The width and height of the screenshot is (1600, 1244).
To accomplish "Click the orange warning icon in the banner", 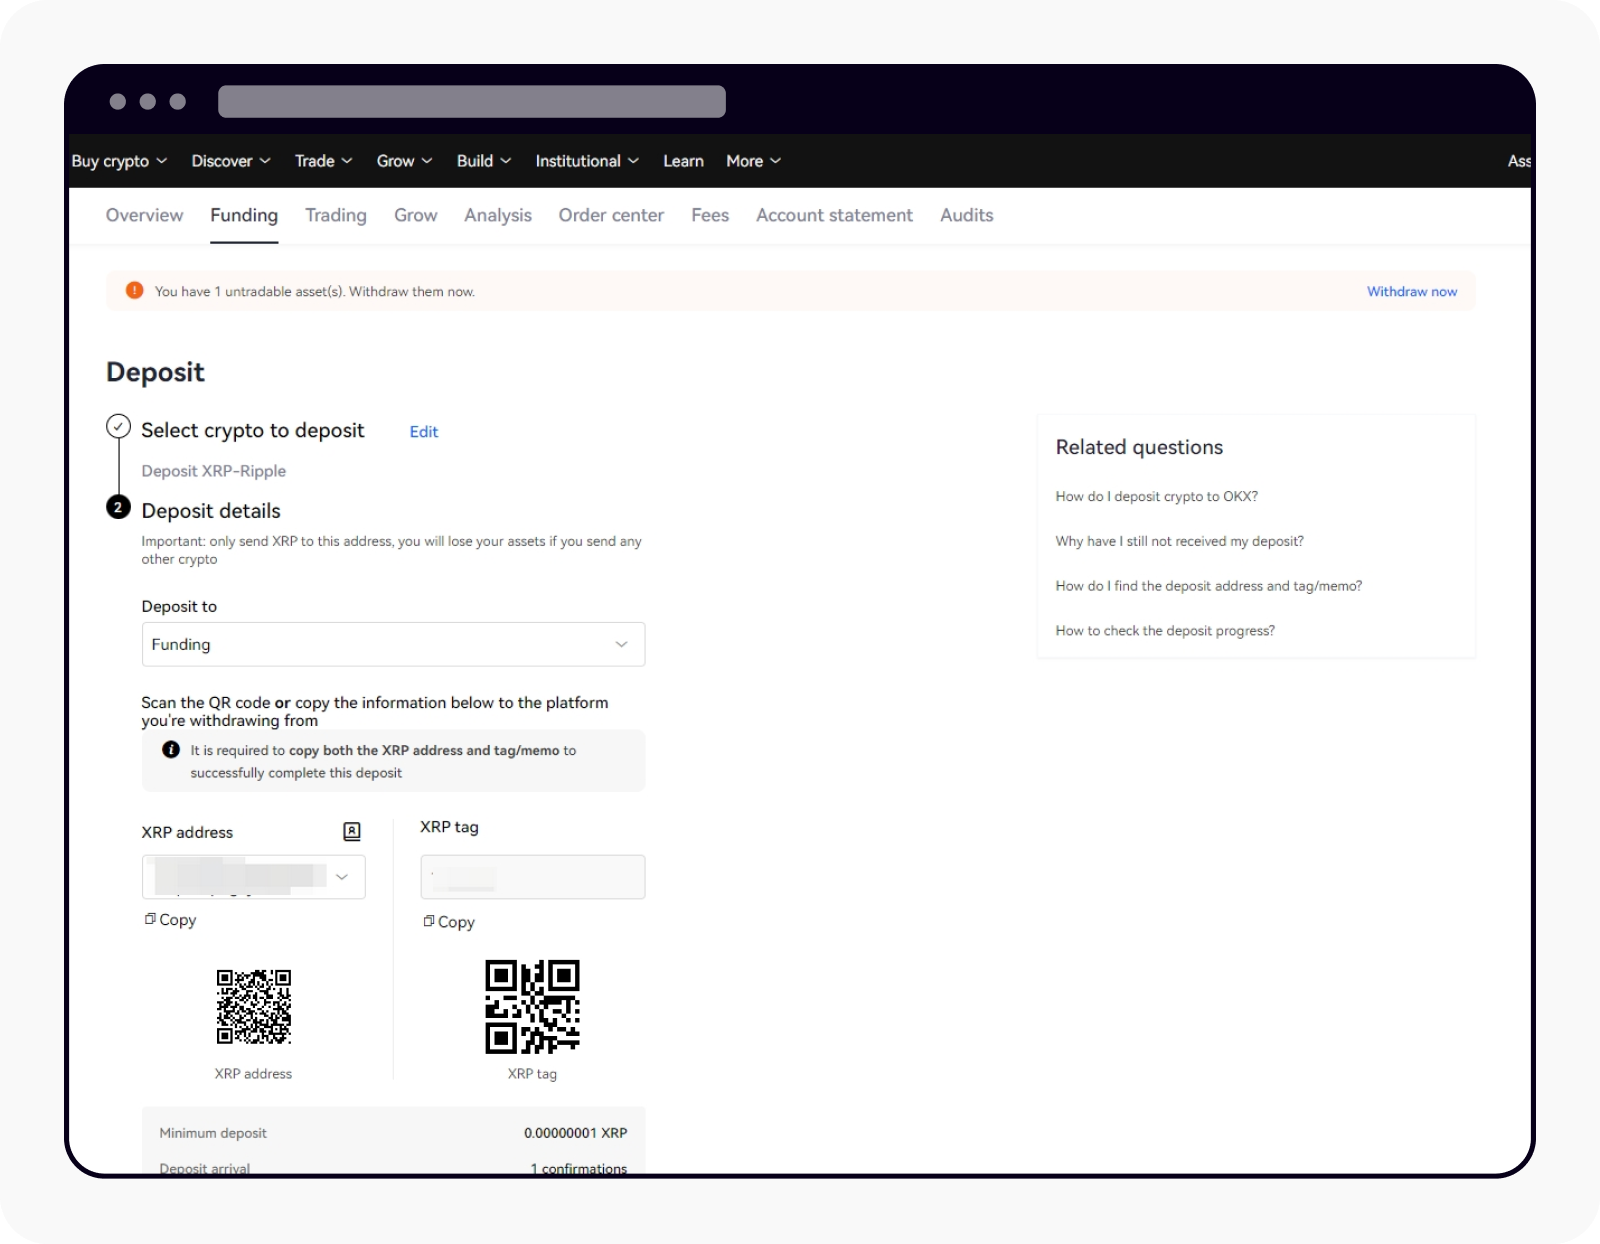I will pos(134,290).
